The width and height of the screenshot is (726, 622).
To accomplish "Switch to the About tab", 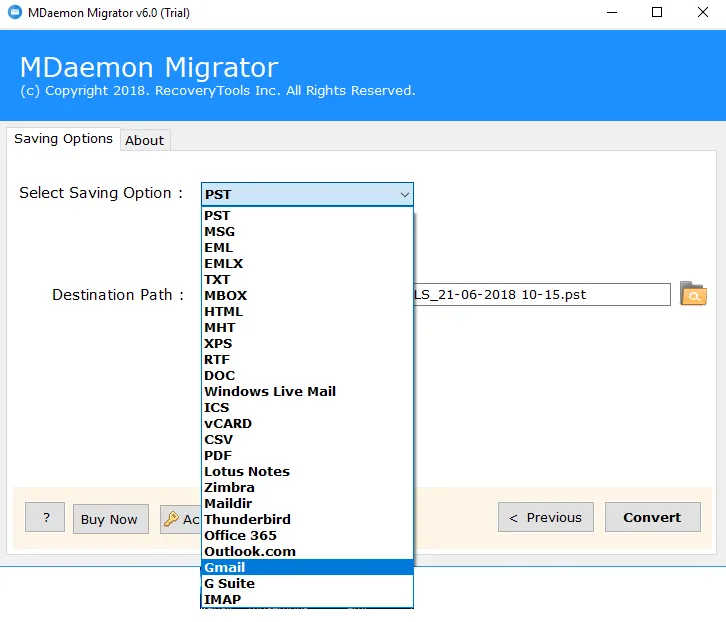I will [x=144, y=140].
